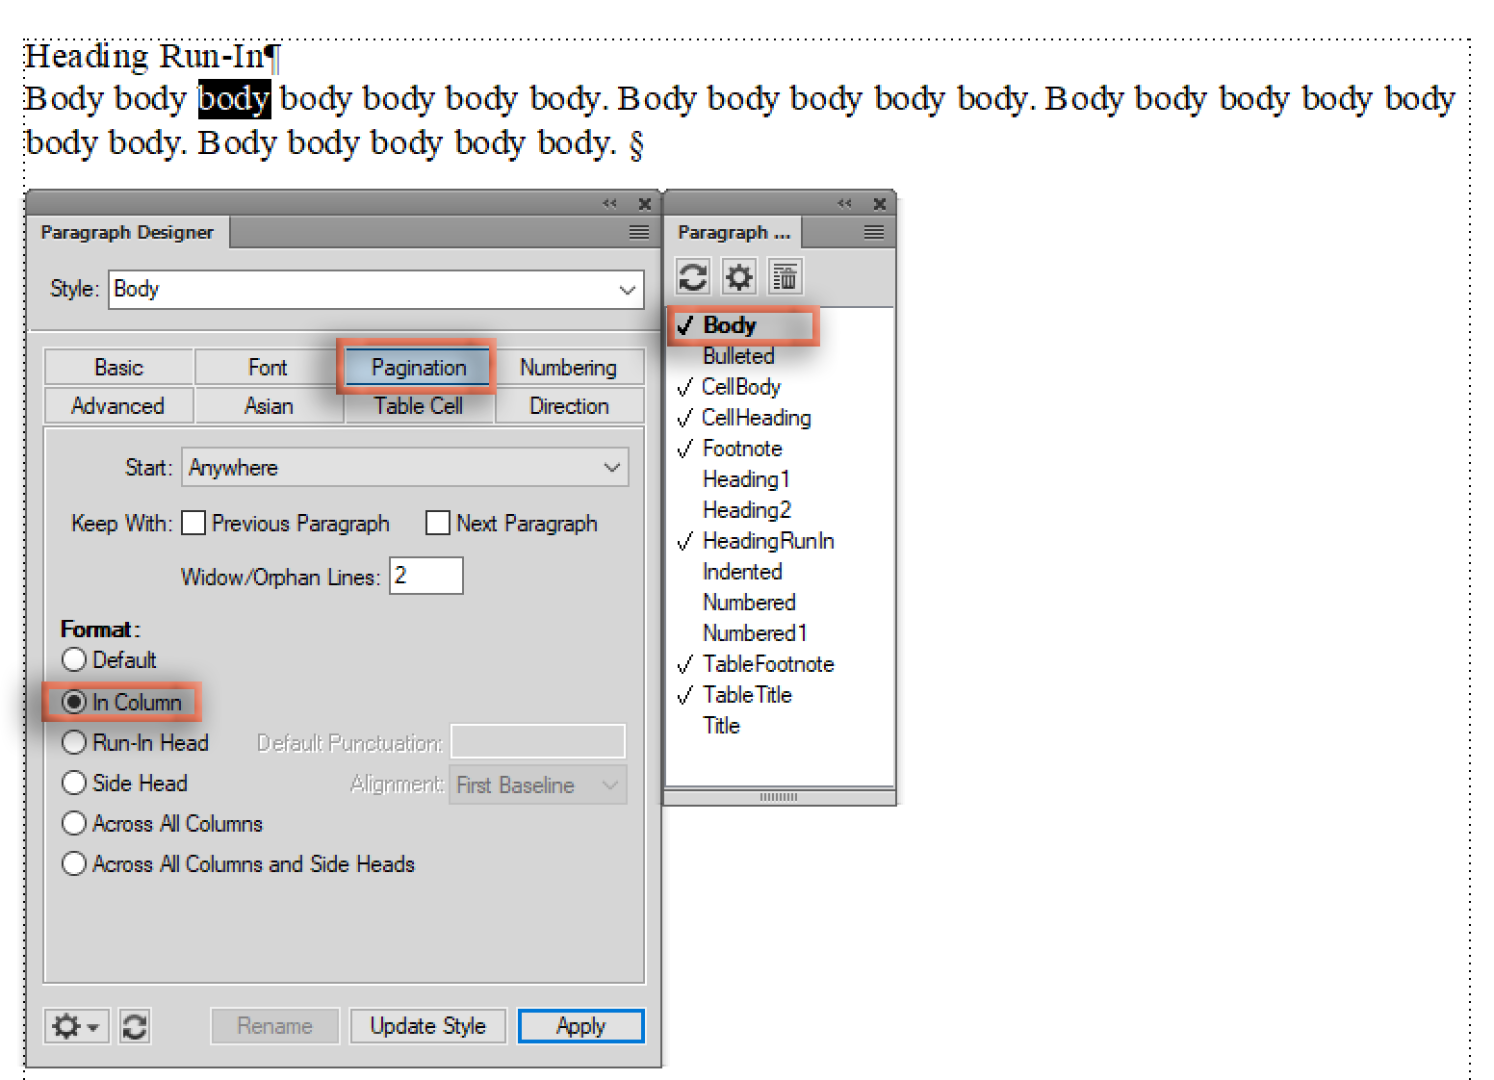Choose the Side Head format option
Viewport: 1494px width, 1080px height.
(74, 783)
